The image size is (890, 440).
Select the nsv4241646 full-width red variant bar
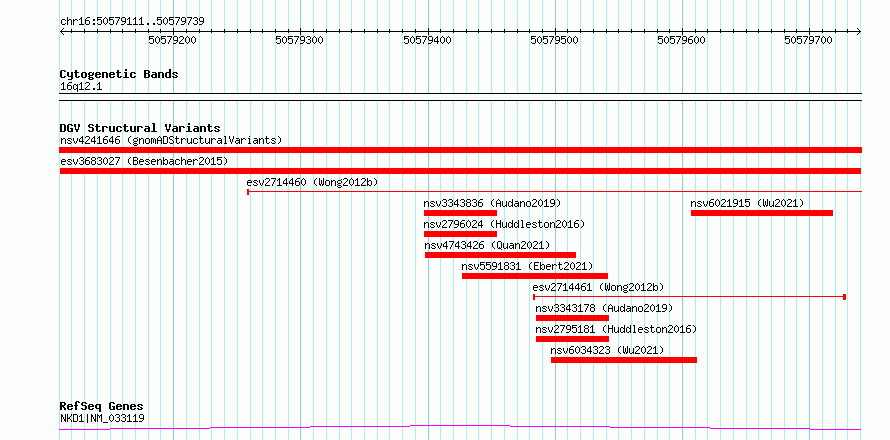460,150
